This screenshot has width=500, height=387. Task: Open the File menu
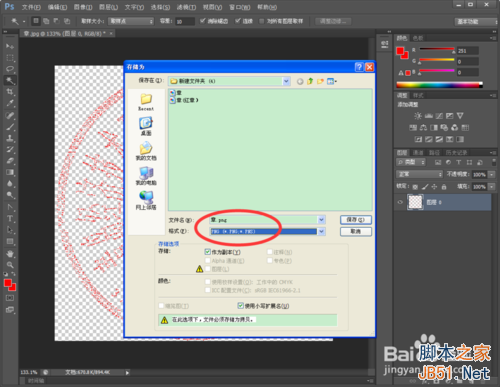[x=31, y=7]
